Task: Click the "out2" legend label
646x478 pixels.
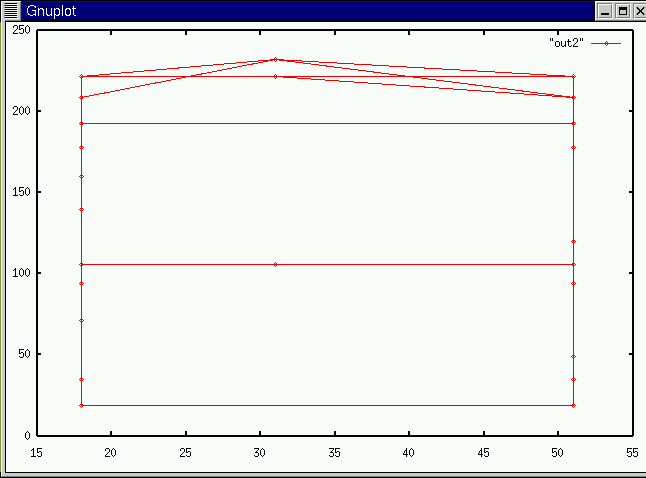Action: click(x=566, y=43)
